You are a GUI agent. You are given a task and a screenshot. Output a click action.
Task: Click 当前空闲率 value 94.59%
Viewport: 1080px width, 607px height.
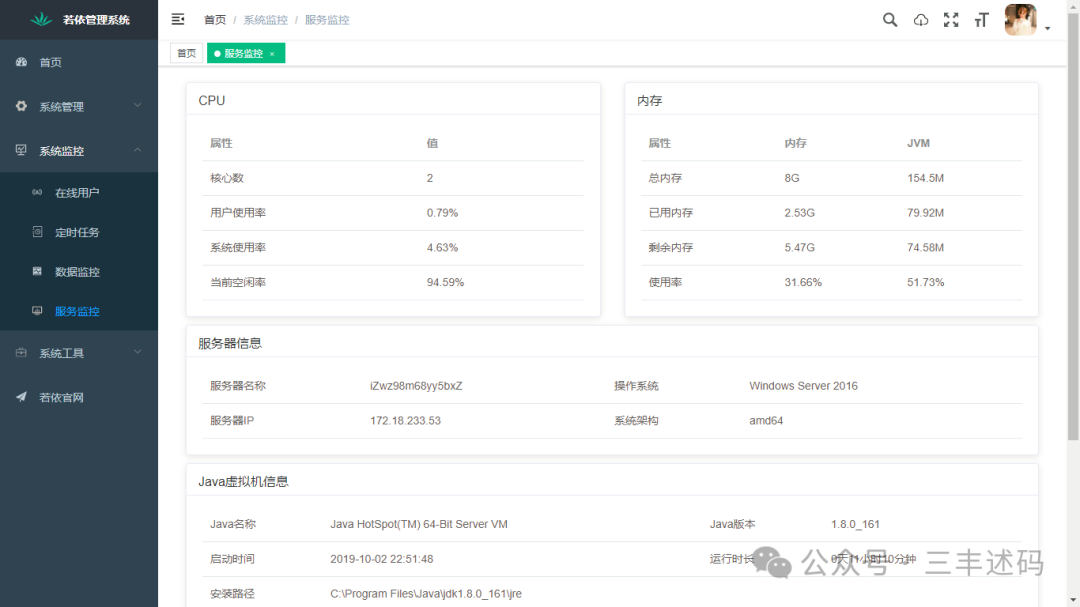point(445,282)
